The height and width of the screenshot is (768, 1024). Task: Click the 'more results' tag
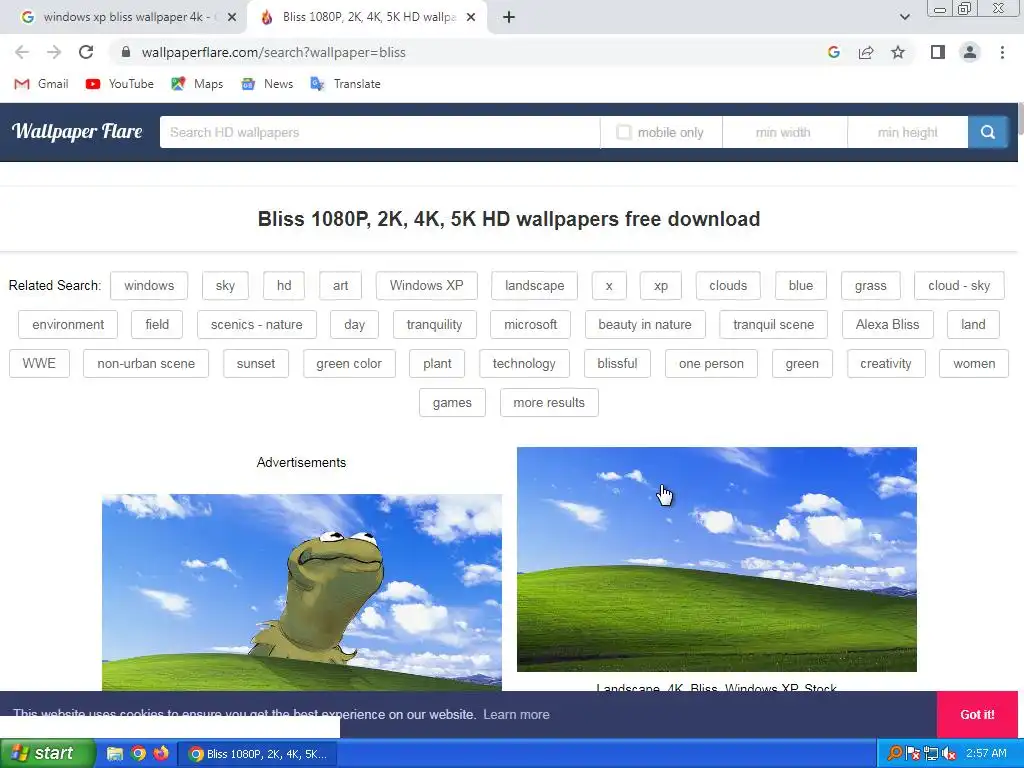pyautogui.click(x=549, y=402)
